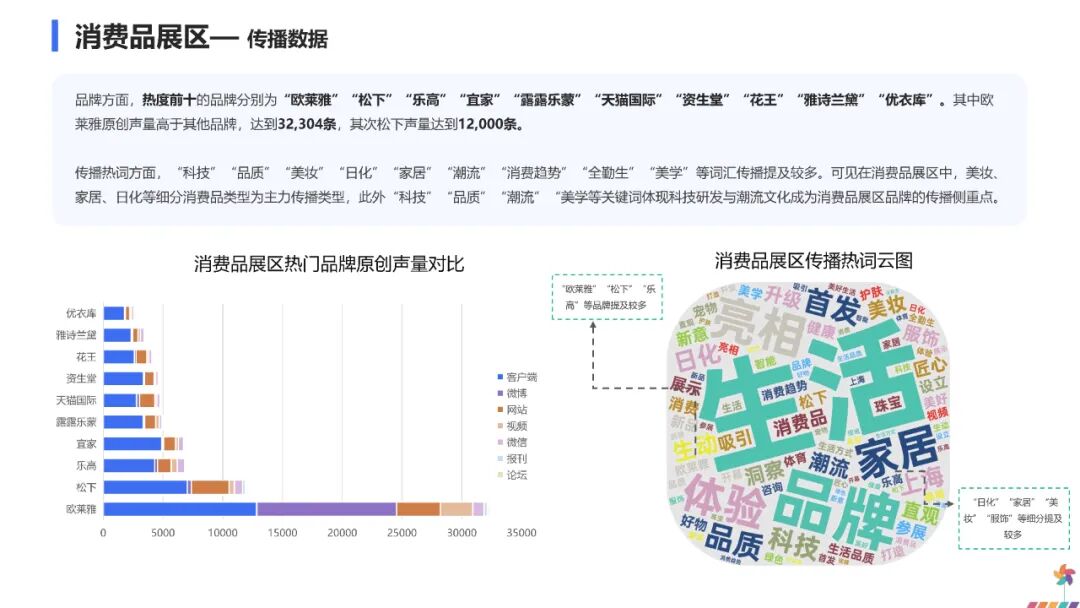Click the 潮流 word in the cloud

[x=829, y=466]
